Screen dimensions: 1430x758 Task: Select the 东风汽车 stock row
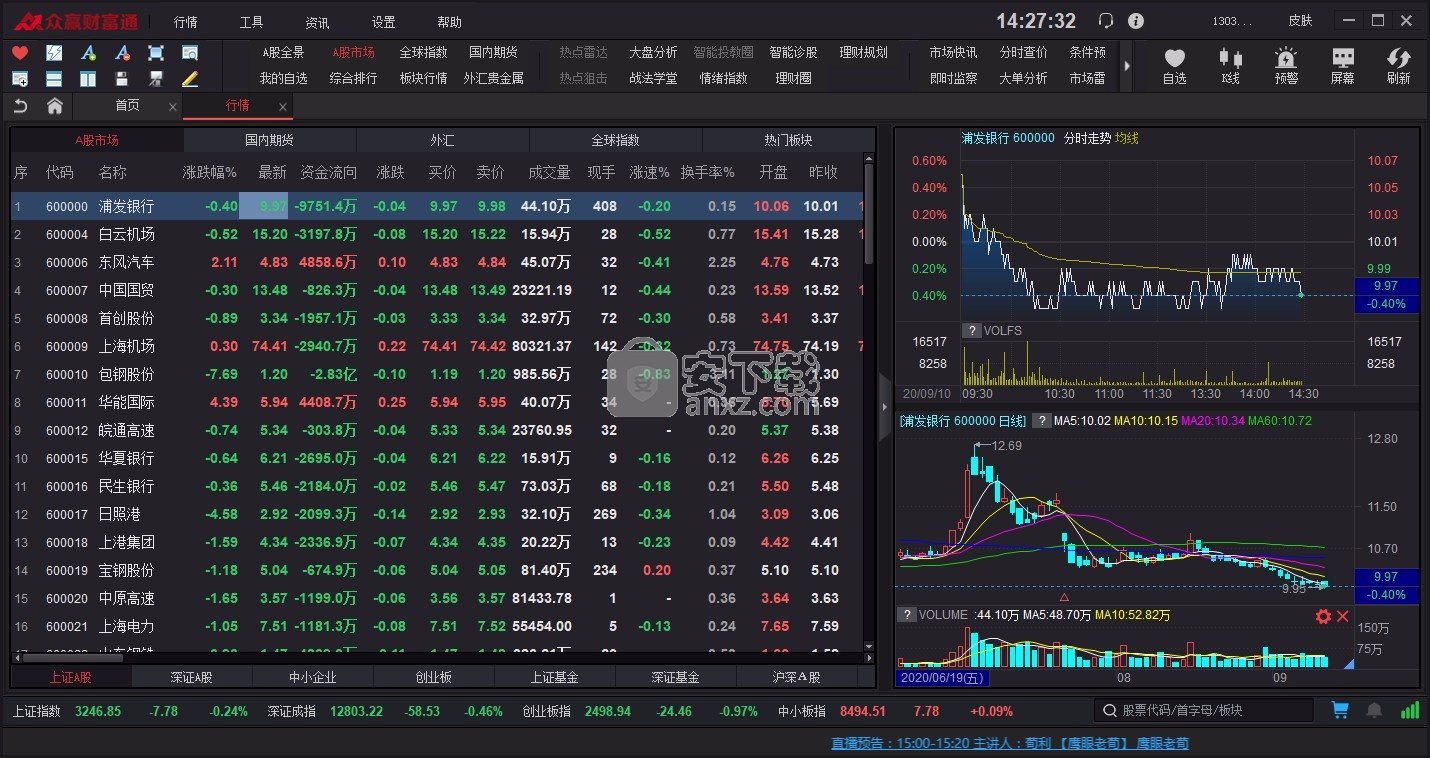pyautogui.click(x=436, y=262)
